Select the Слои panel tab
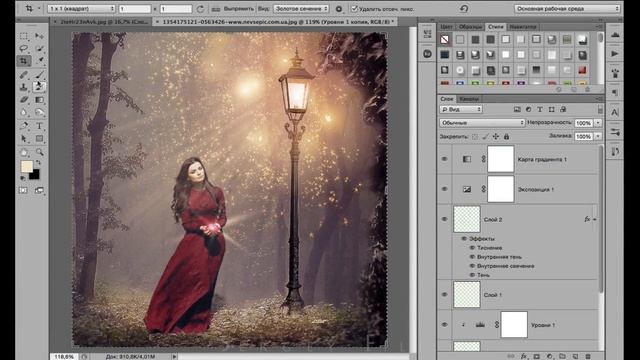This screenshot has width=640, height=360. (447, 99)
